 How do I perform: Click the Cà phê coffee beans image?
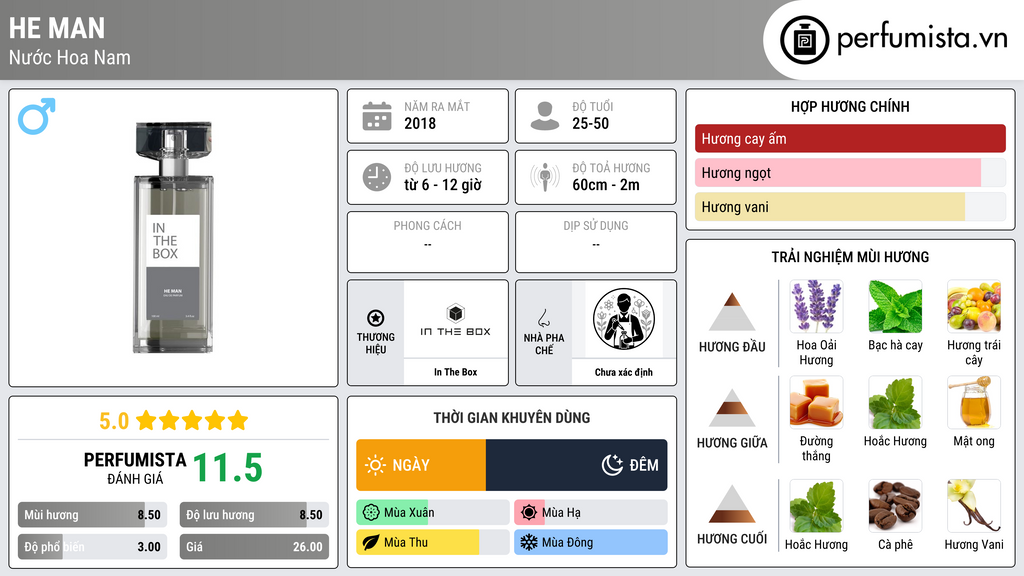coord(895,506)
